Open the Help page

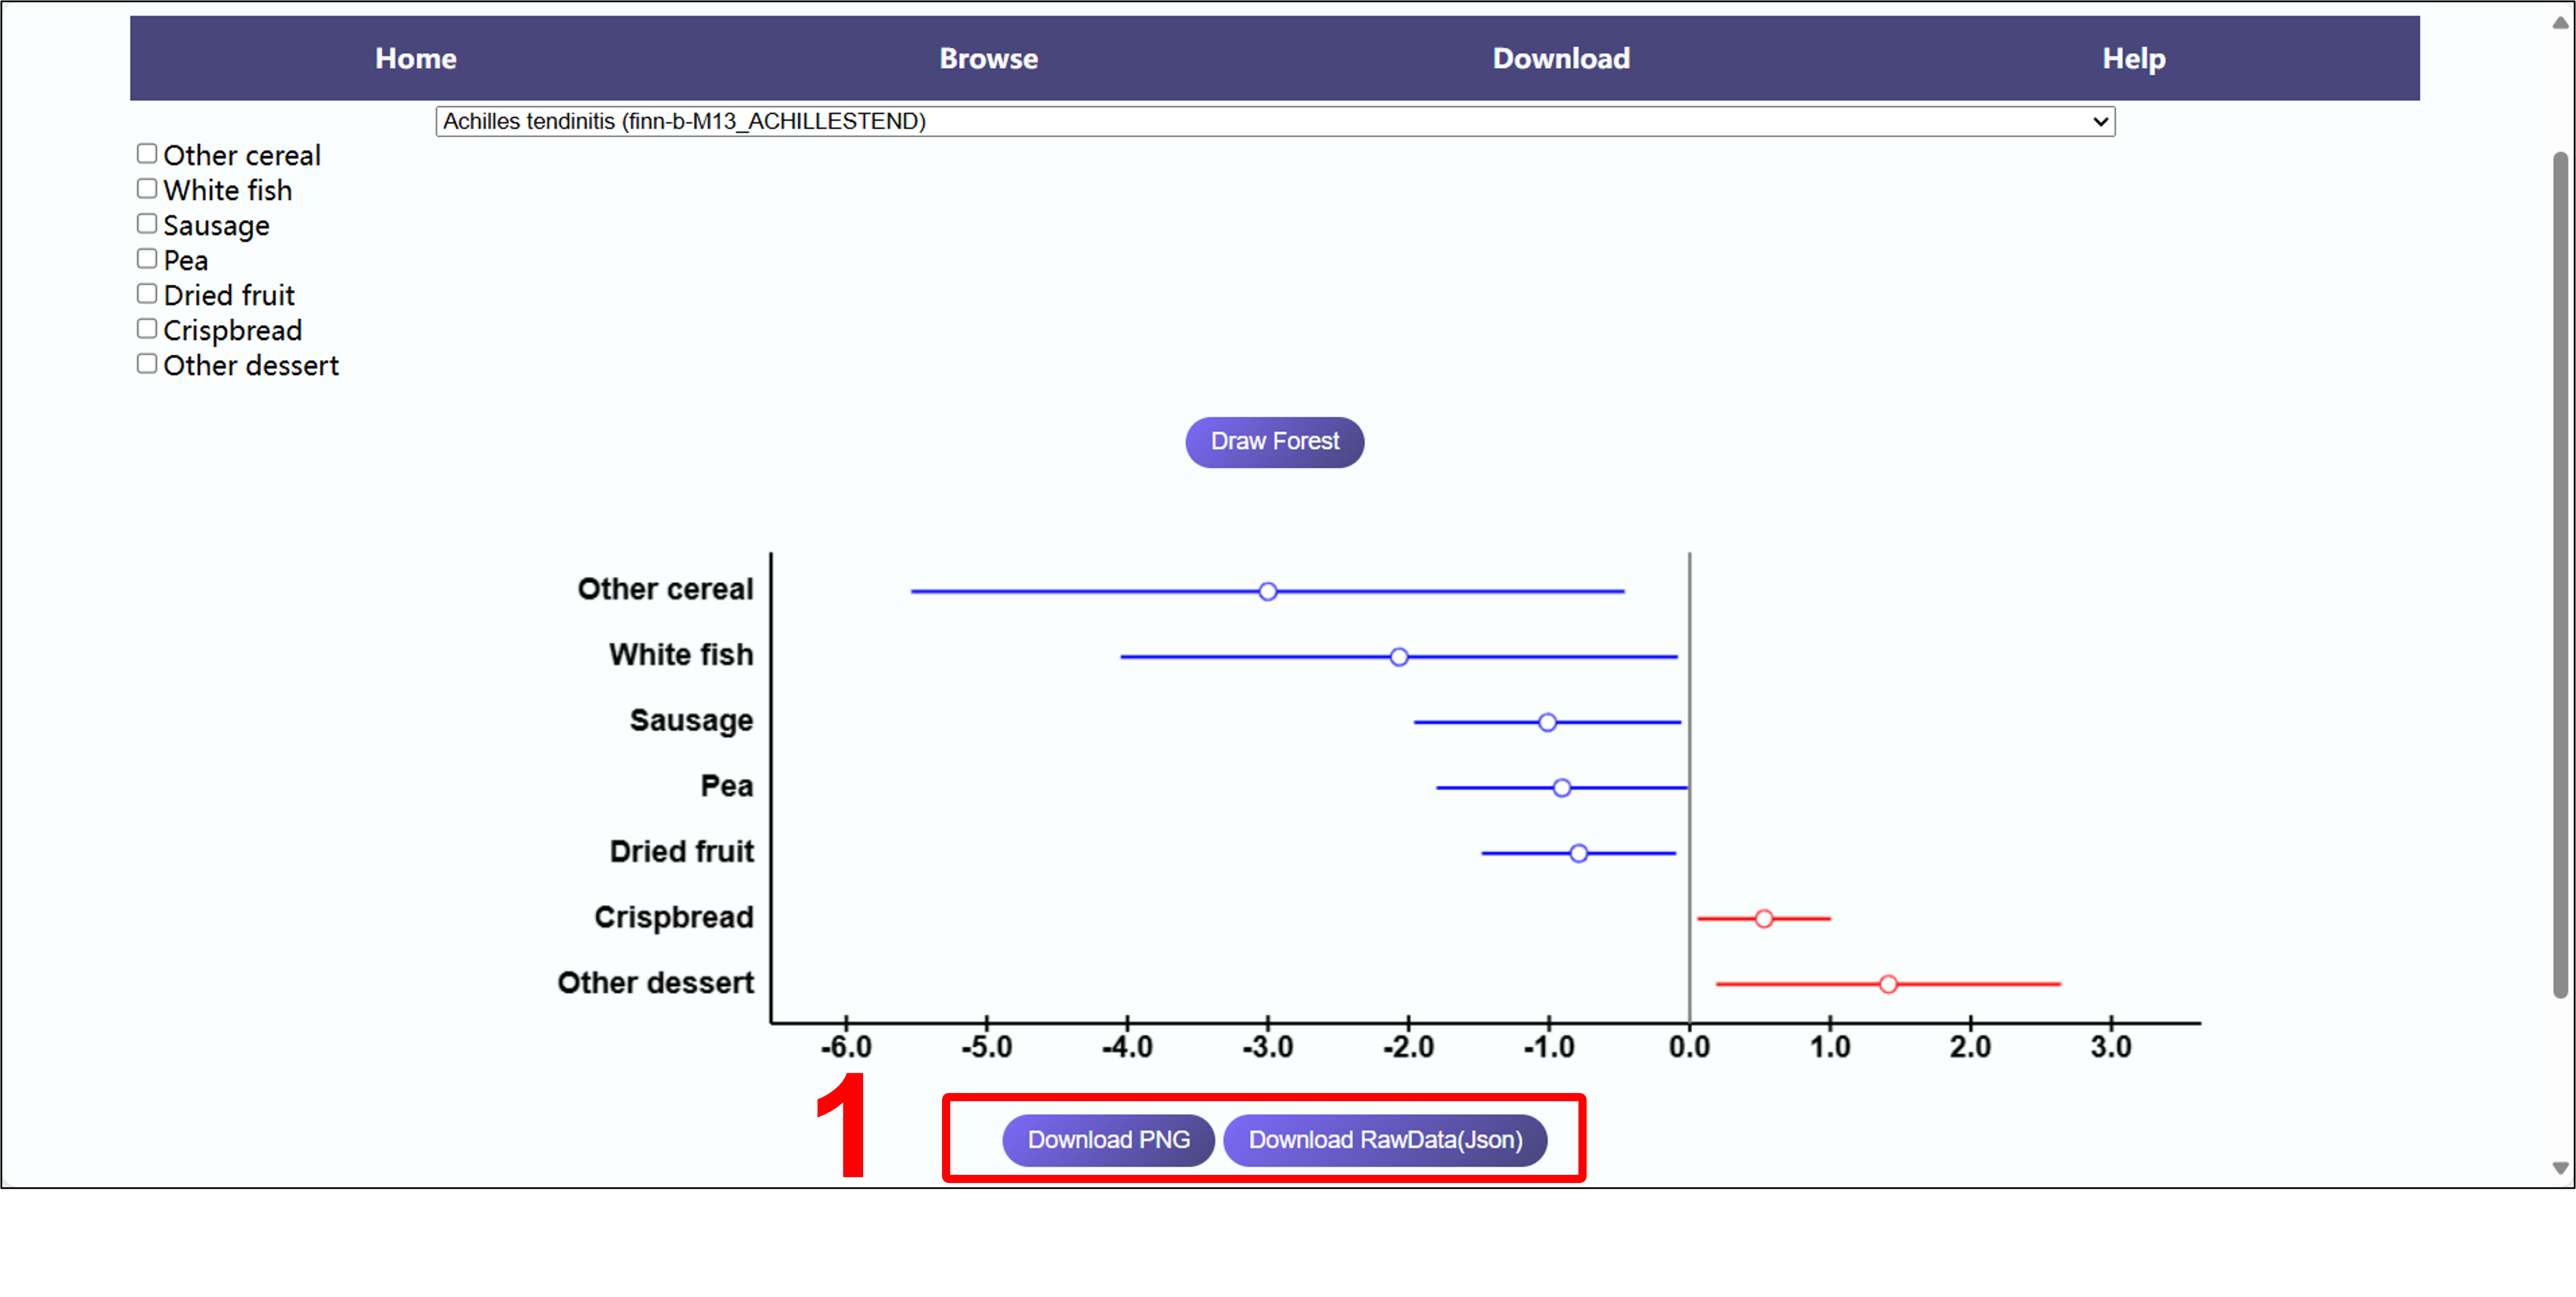click(2133, 59)
